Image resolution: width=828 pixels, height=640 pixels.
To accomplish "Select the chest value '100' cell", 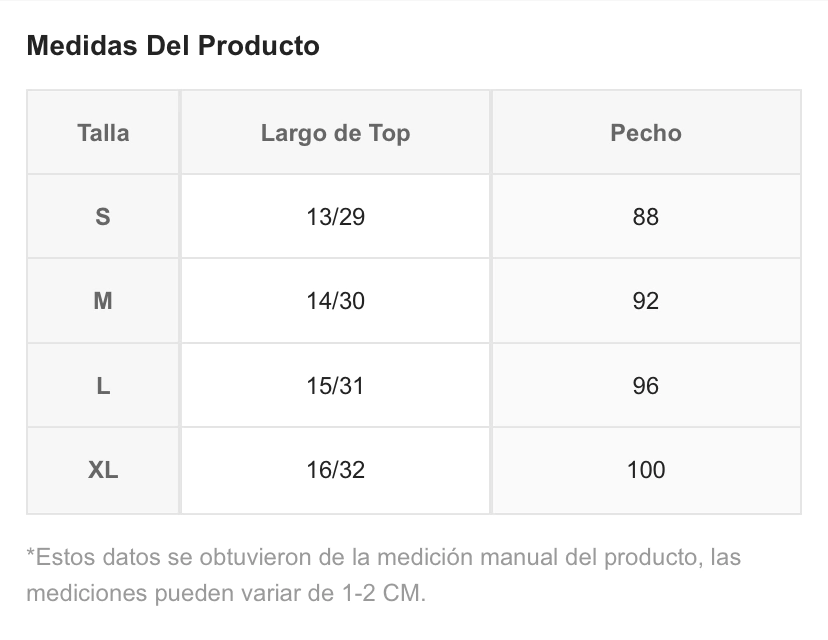I will coord(645,470).
